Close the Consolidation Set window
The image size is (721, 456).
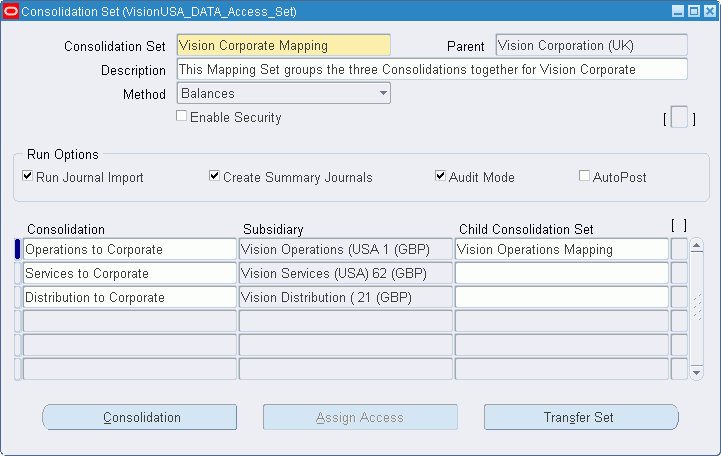tap(710, 11)
